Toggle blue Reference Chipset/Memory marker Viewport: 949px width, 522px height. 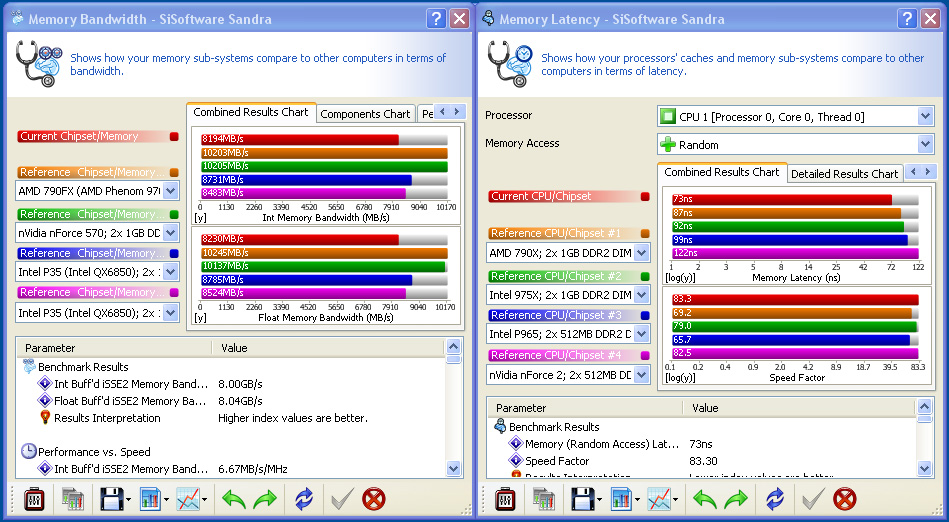tap(174, 254)
